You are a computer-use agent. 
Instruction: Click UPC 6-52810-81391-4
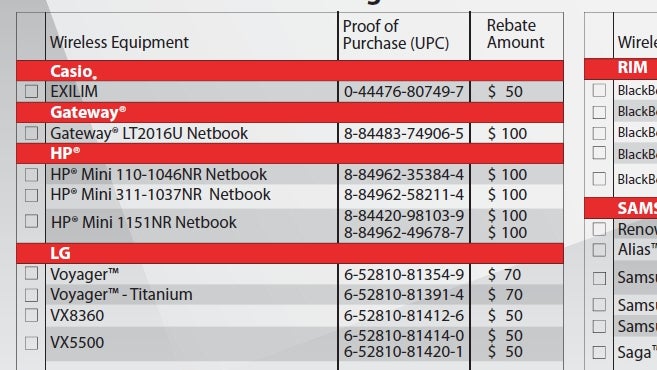click(x=404, y=295)
